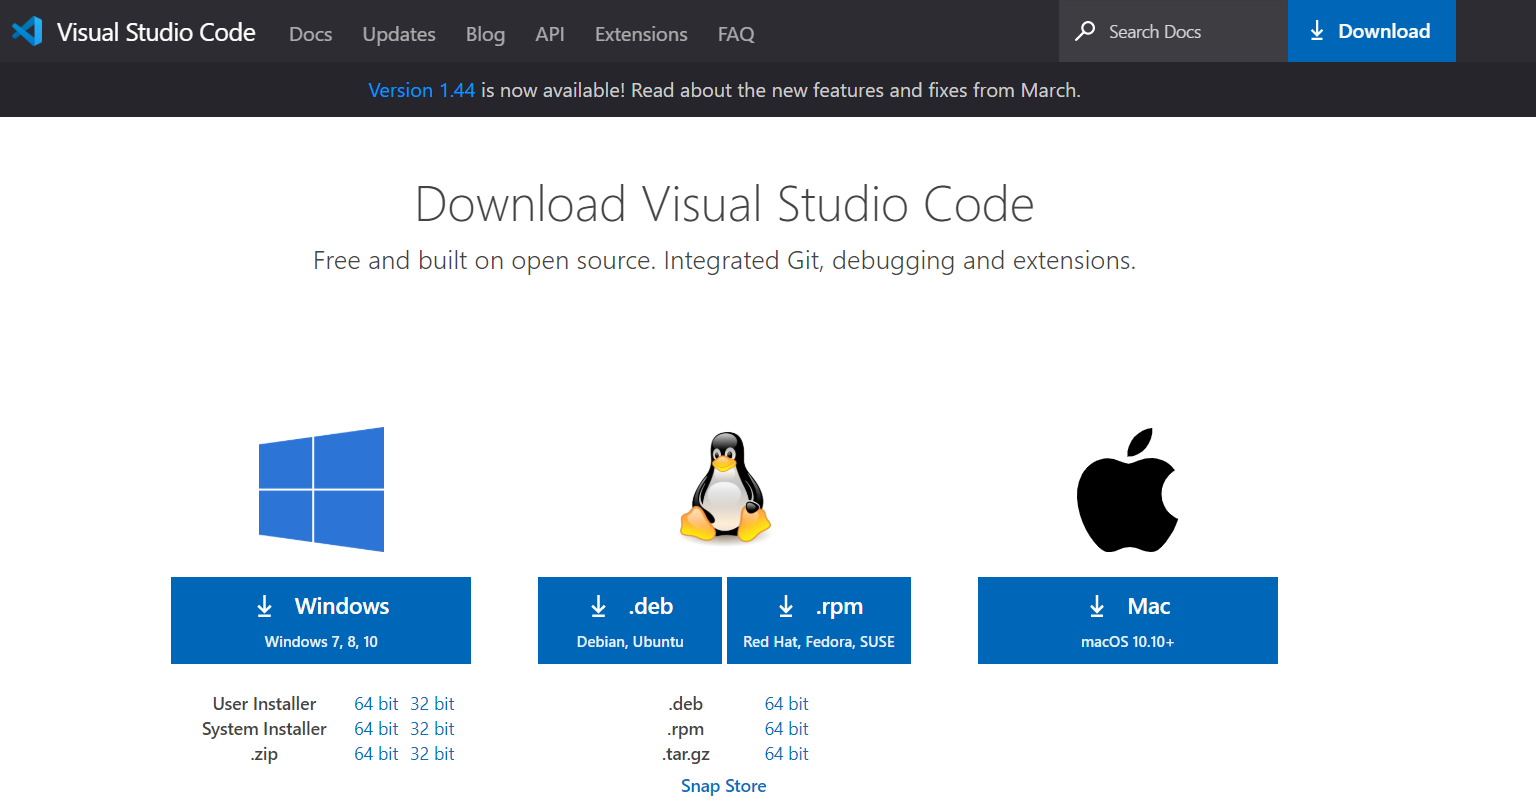This screenshot has width=1536, height=803.
Task: Click the Visual Studio Code logo icon
Action: point(27,31)
